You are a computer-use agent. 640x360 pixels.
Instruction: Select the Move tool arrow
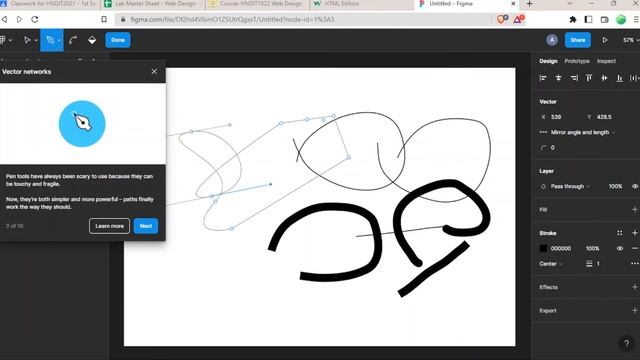[x=27, y=40]
